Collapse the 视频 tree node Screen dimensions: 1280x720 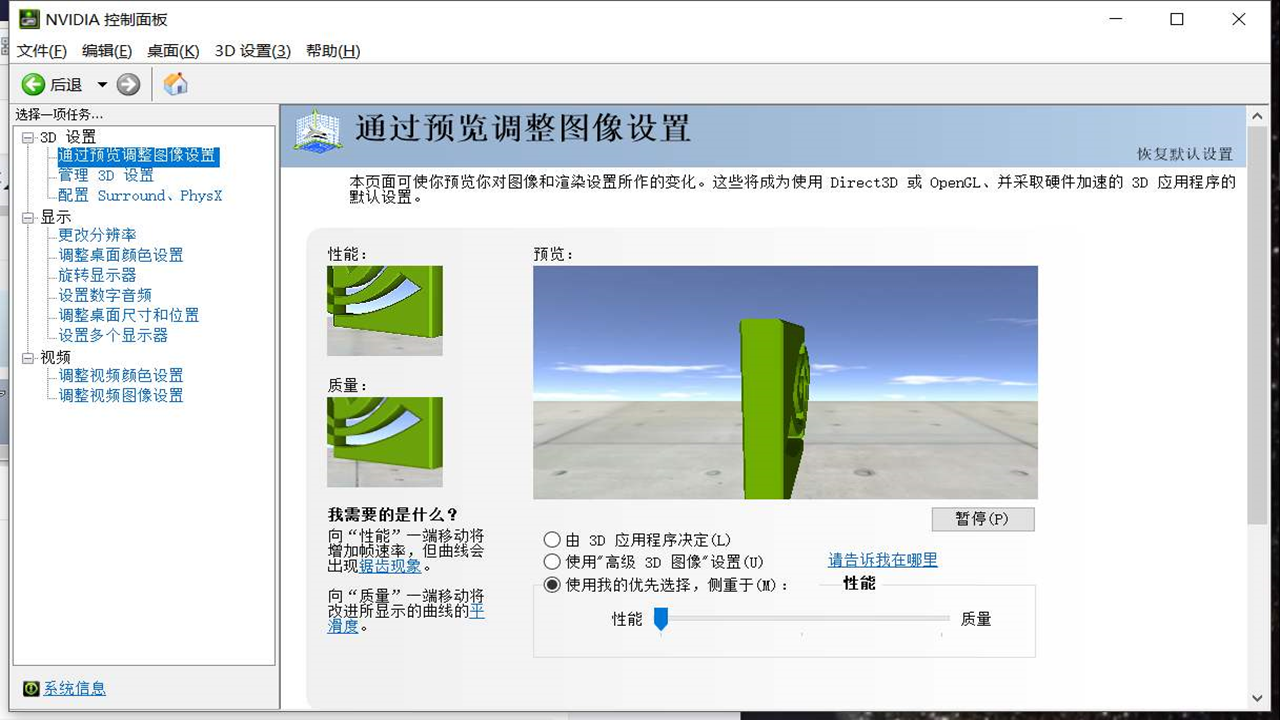click(x=28, y=357)
